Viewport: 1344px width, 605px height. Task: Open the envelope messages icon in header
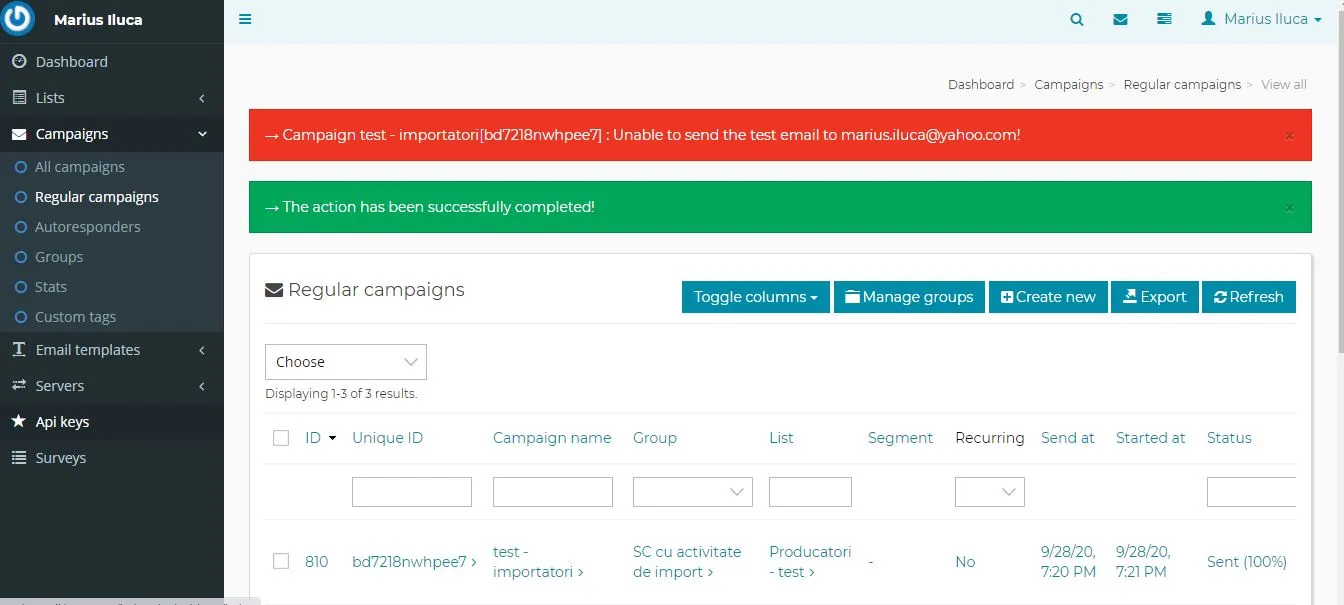coord(1120,19)
